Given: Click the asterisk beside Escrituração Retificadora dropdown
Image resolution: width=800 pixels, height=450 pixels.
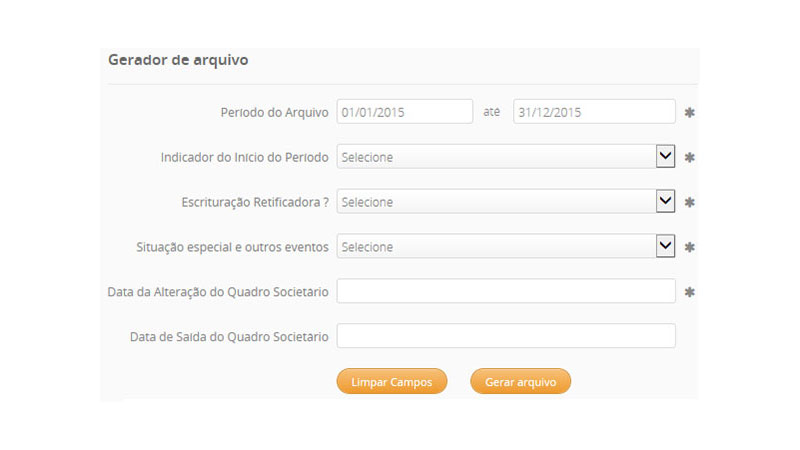Looking at the screenshot, I should (689, 203).
